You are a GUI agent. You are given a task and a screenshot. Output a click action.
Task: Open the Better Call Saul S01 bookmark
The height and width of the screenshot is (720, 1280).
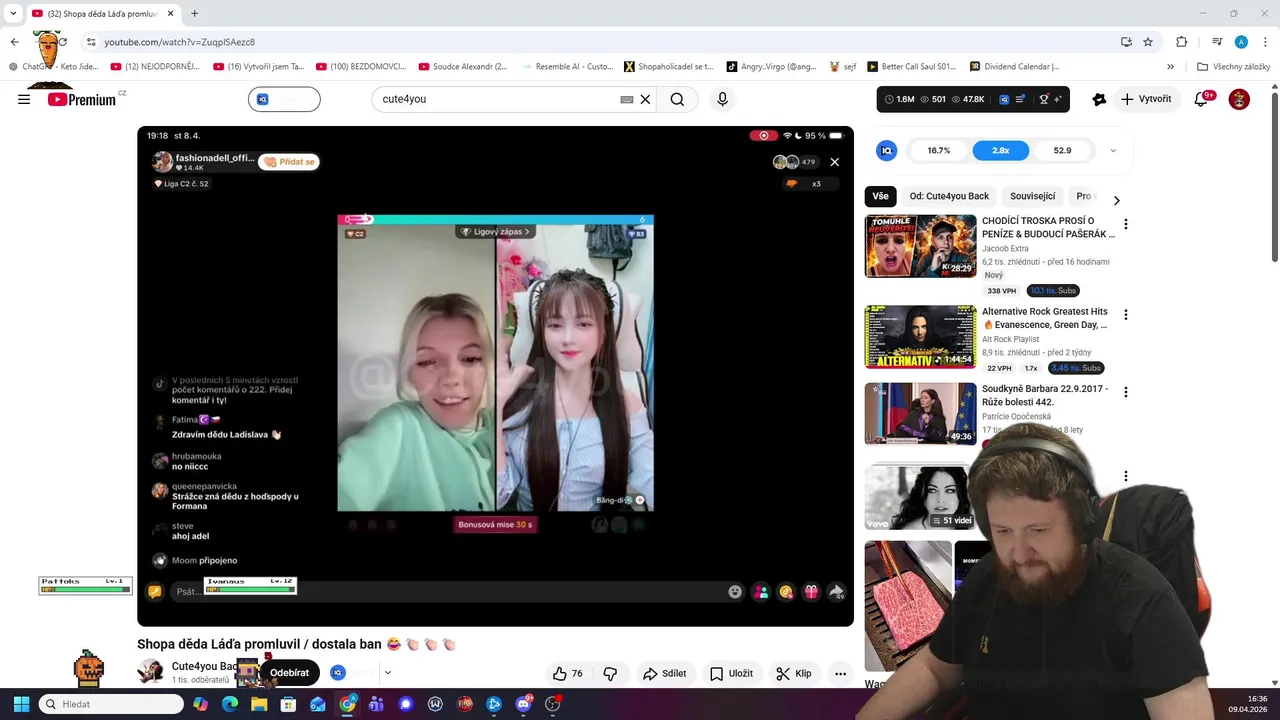[912, 66]
